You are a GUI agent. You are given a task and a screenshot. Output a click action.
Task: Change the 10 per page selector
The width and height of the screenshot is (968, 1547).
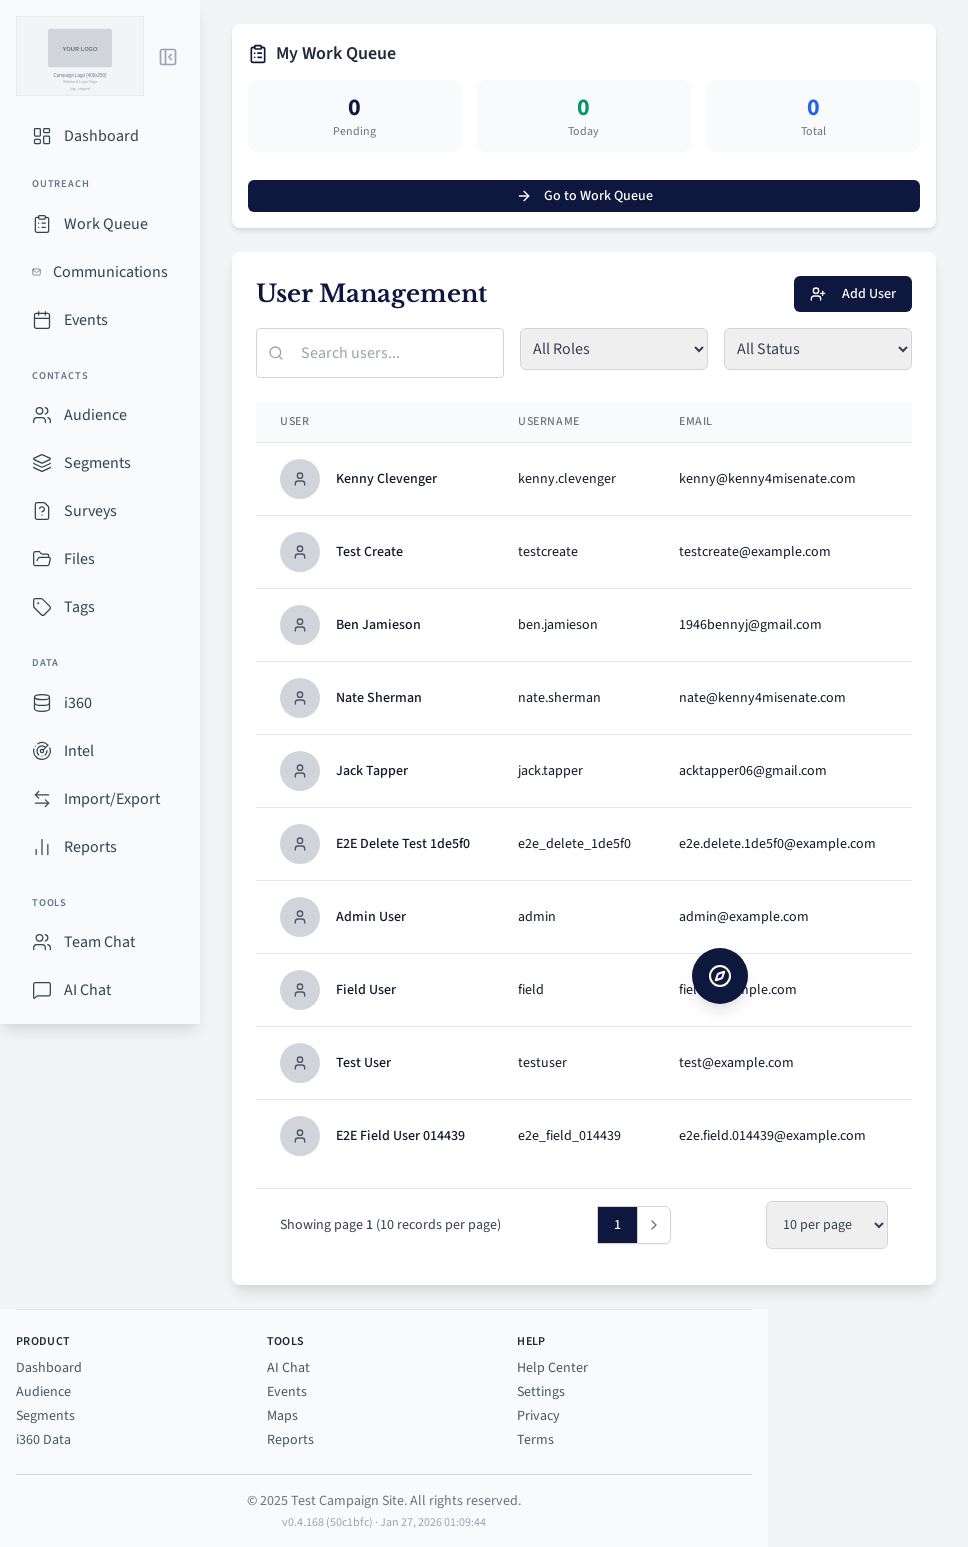(x=826, y=1225)
